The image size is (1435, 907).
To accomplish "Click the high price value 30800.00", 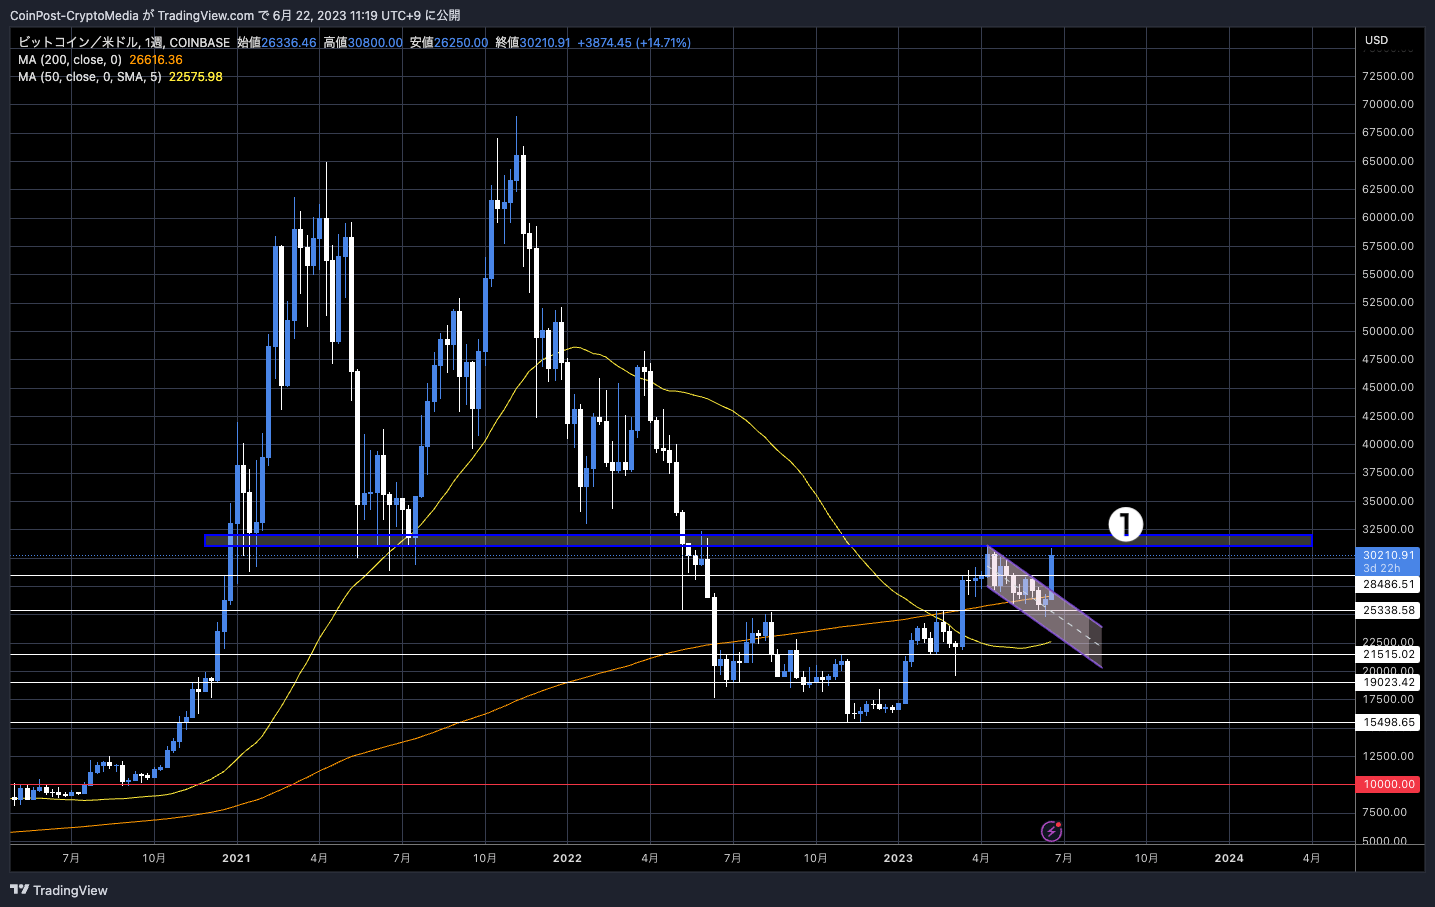I will coord(375,43).
